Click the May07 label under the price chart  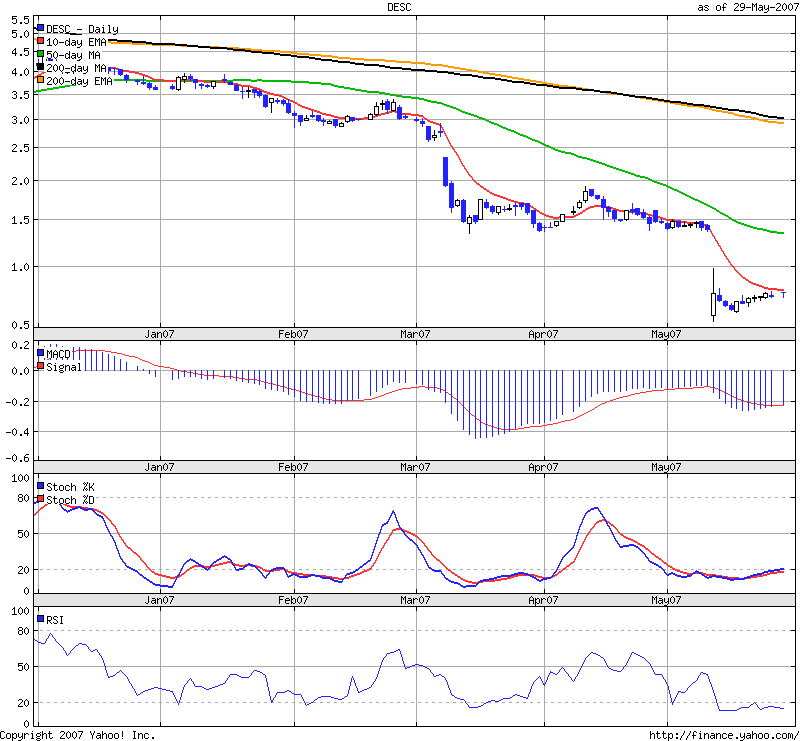point(666,334)
